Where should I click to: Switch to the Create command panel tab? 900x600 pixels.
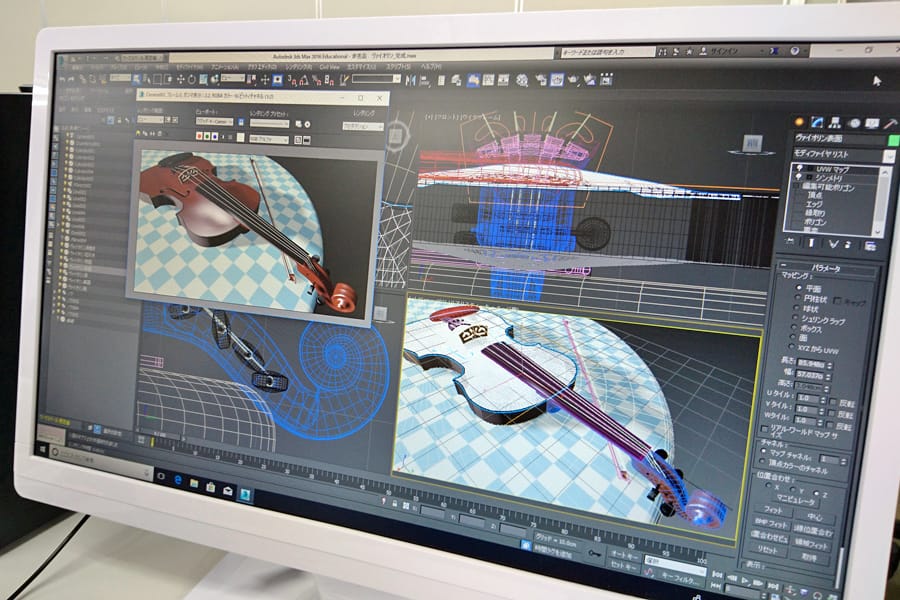(x=799, y=122)
